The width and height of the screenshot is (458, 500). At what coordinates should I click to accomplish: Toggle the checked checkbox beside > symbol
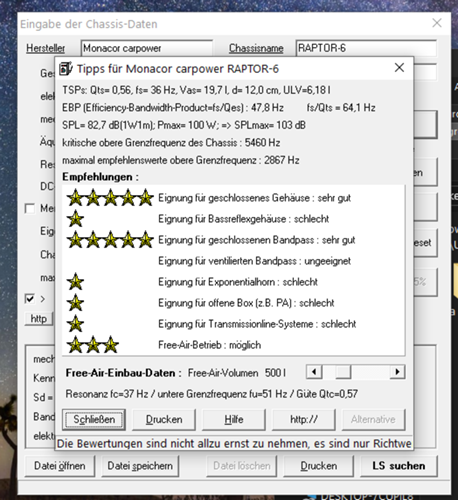coord(30,298)
